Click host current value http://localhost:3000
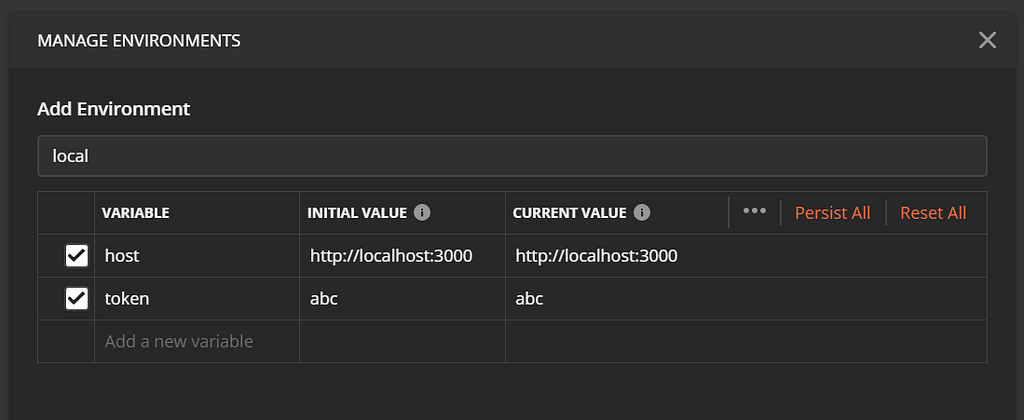1024x420 pixels. click(x=597, y=256)
